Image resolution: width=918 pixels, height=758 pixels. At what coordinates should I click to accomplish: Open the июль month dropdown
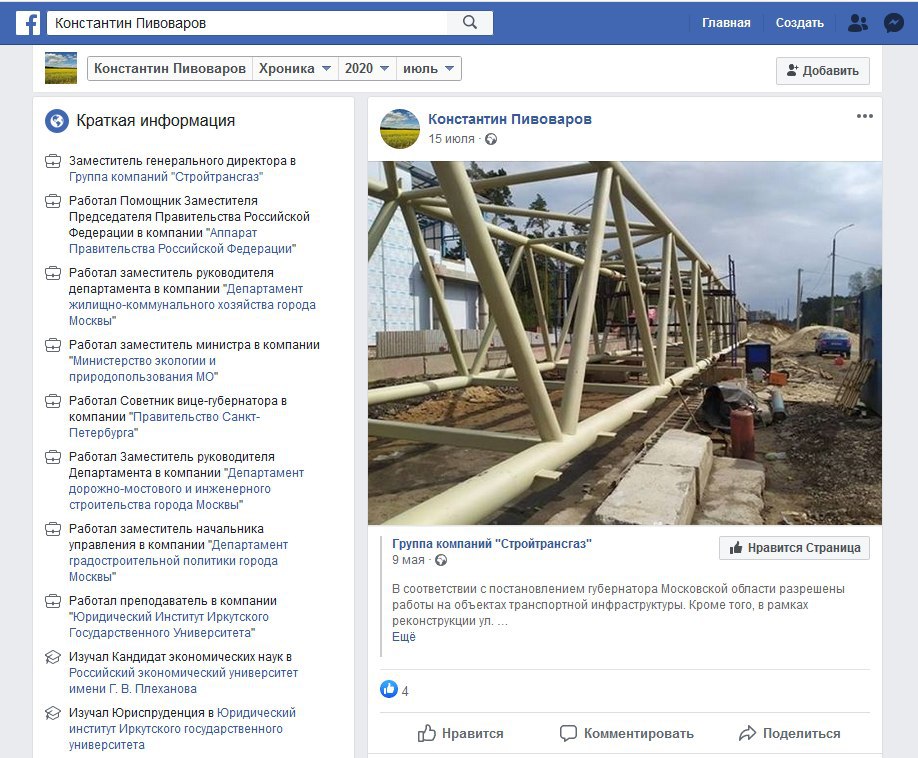pyautogui.click(x=429, y=68)
